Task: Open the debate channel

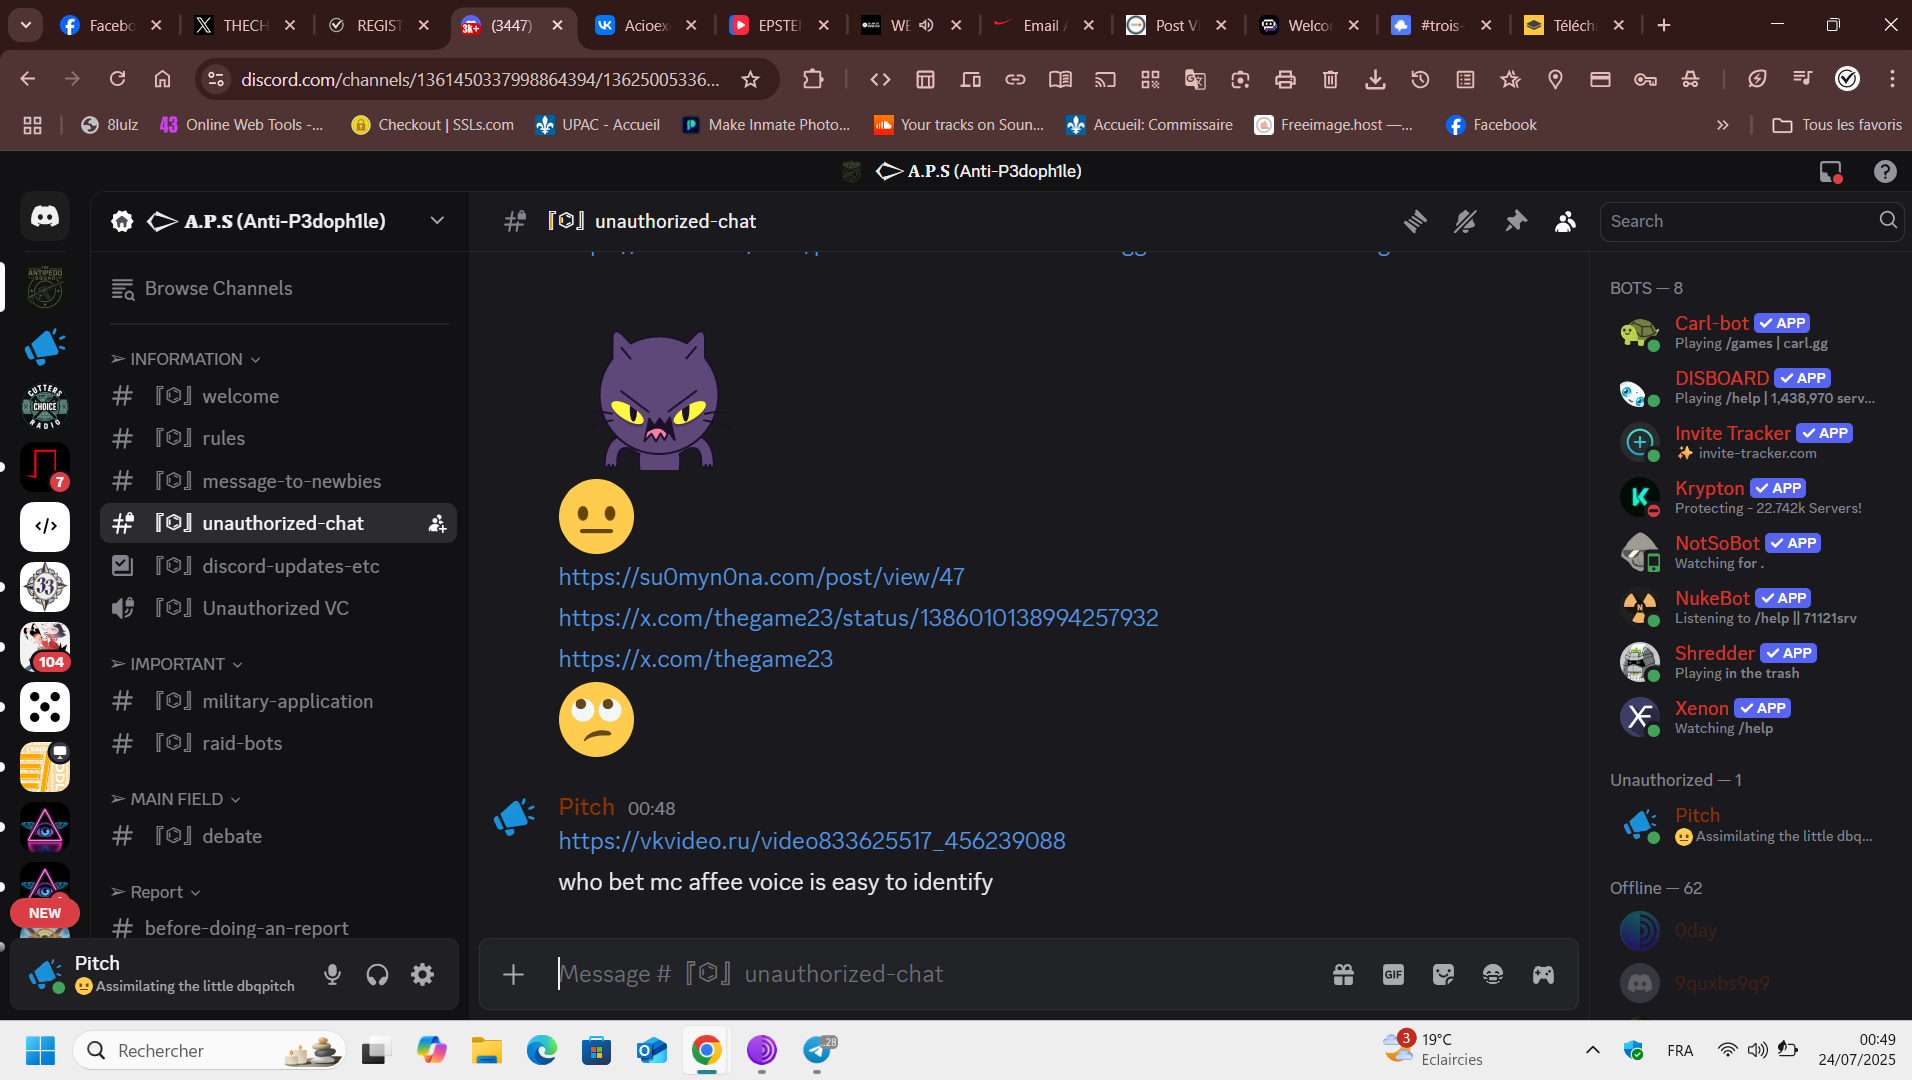Action: (232, 836)
